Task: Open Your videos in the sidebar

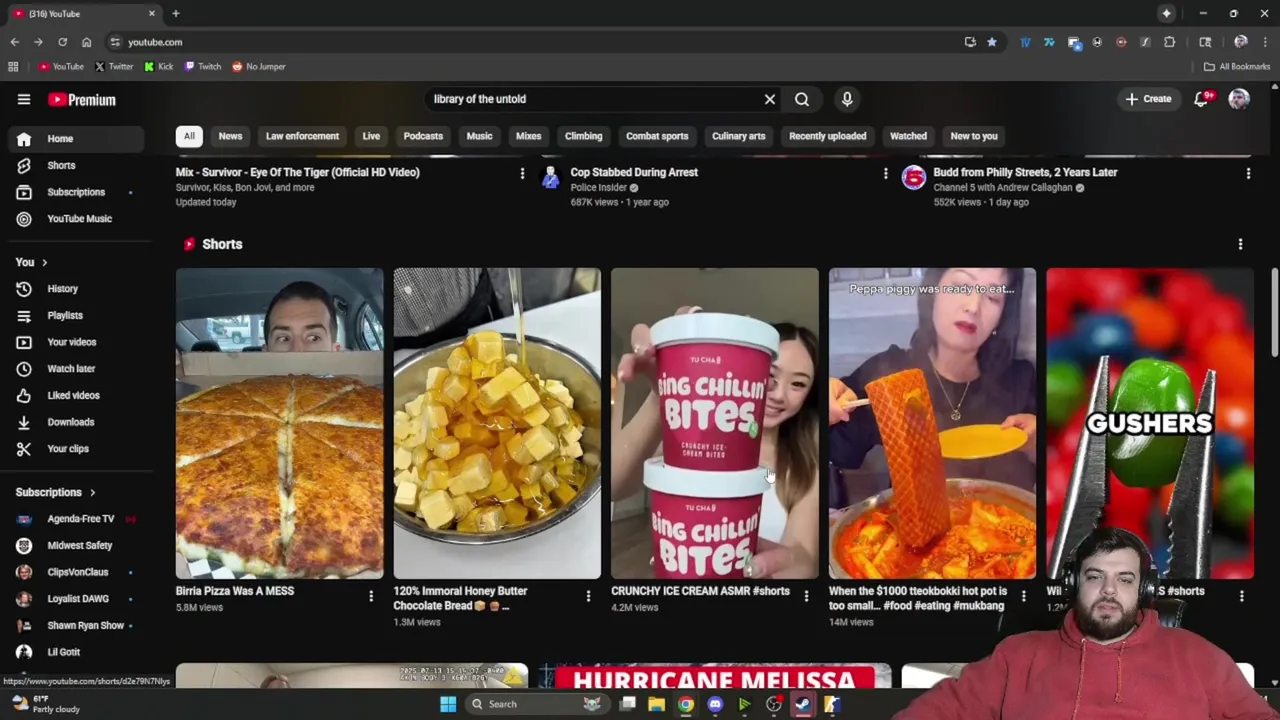Action: [78, 342]
